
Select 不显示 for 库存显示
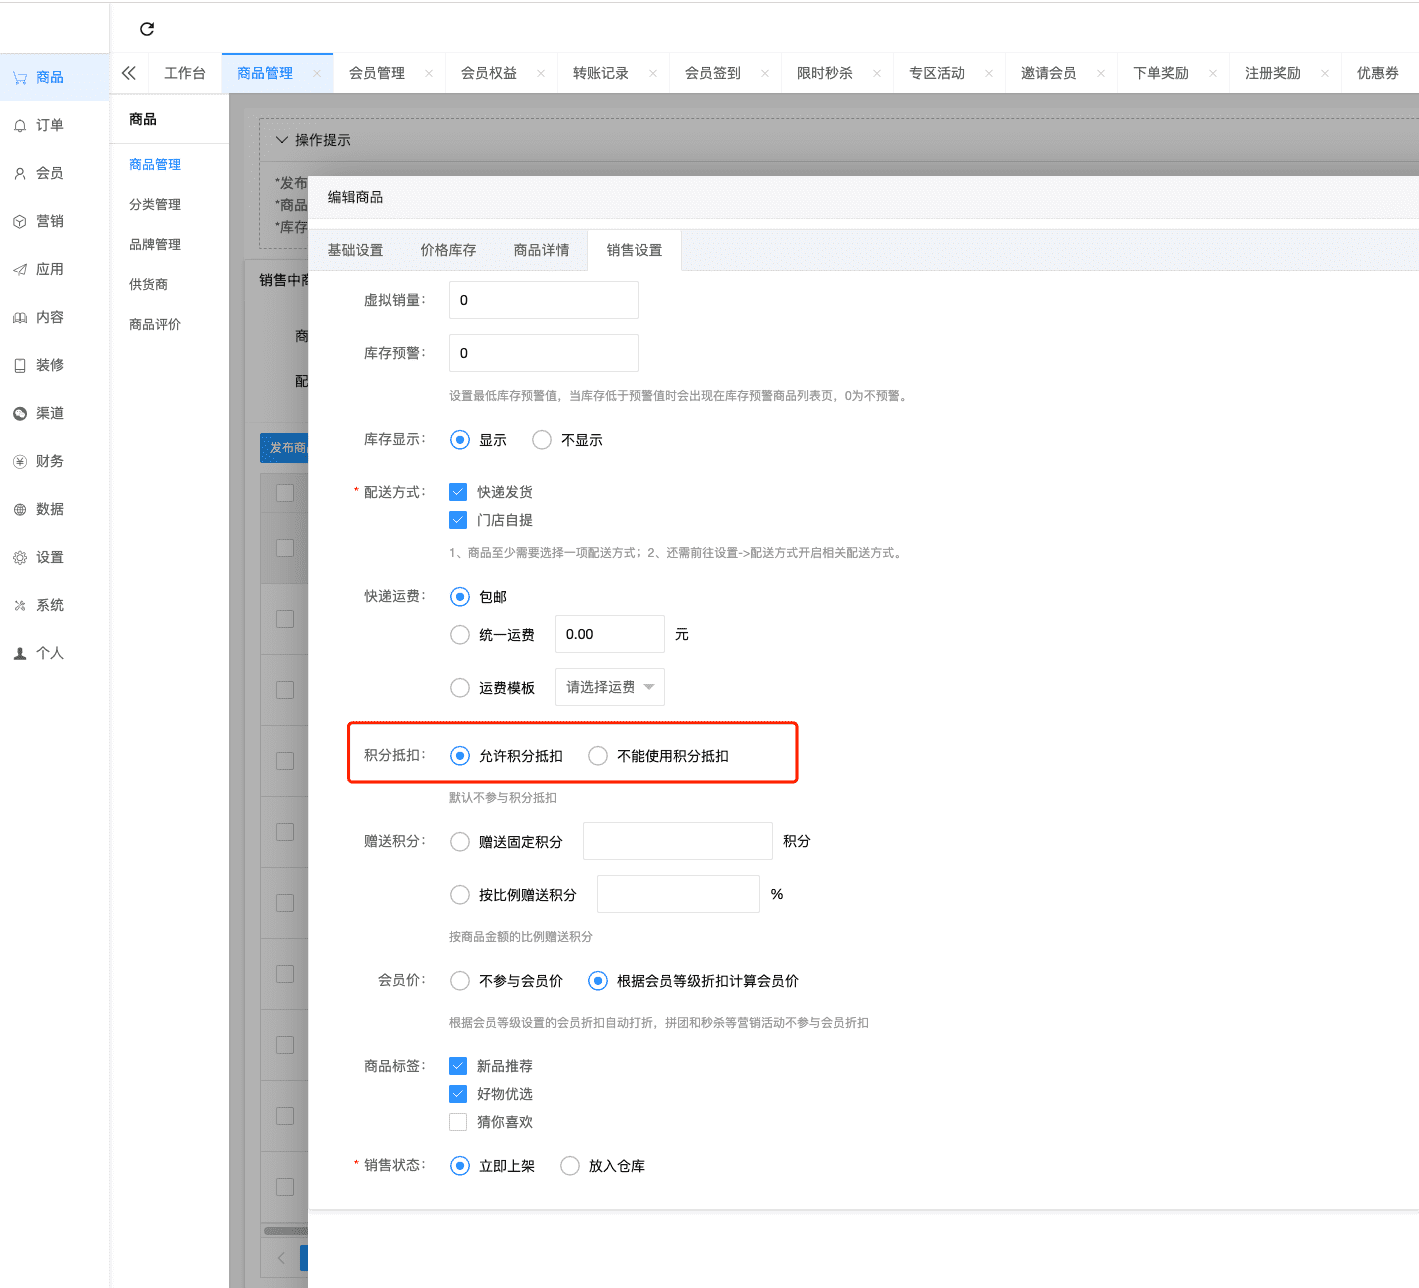tap(542, 440)
